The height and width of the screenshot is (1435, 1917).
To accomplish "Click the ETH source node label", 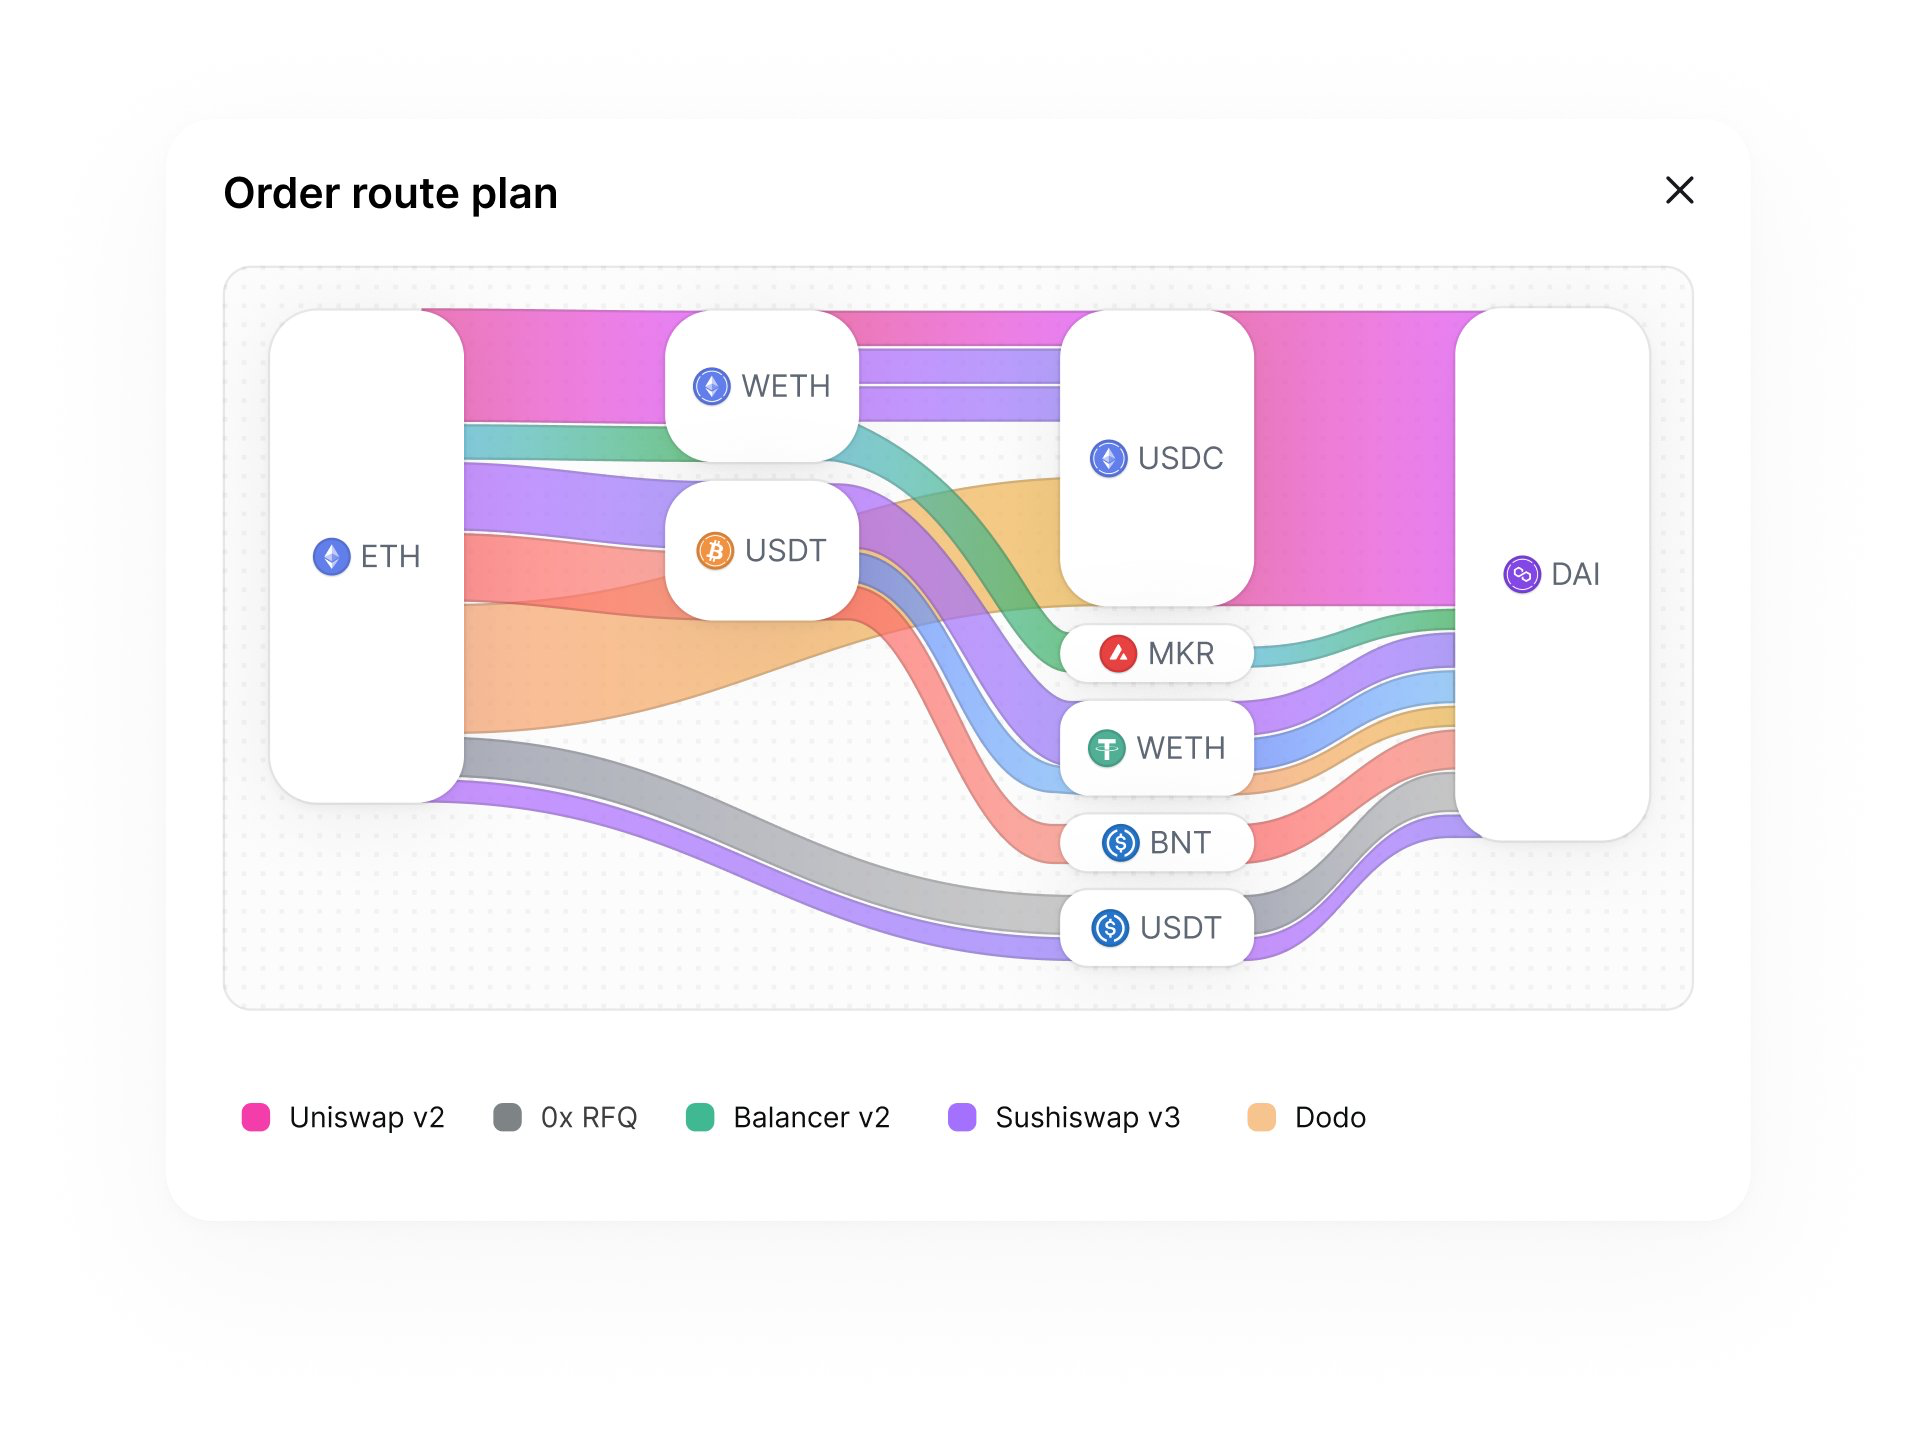I will click(x=390, y=556).
